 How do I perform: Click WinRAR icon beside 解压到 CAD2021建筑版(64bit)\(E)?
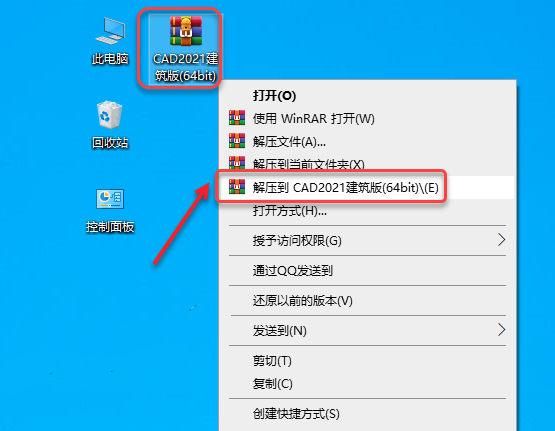click(237, 187)
